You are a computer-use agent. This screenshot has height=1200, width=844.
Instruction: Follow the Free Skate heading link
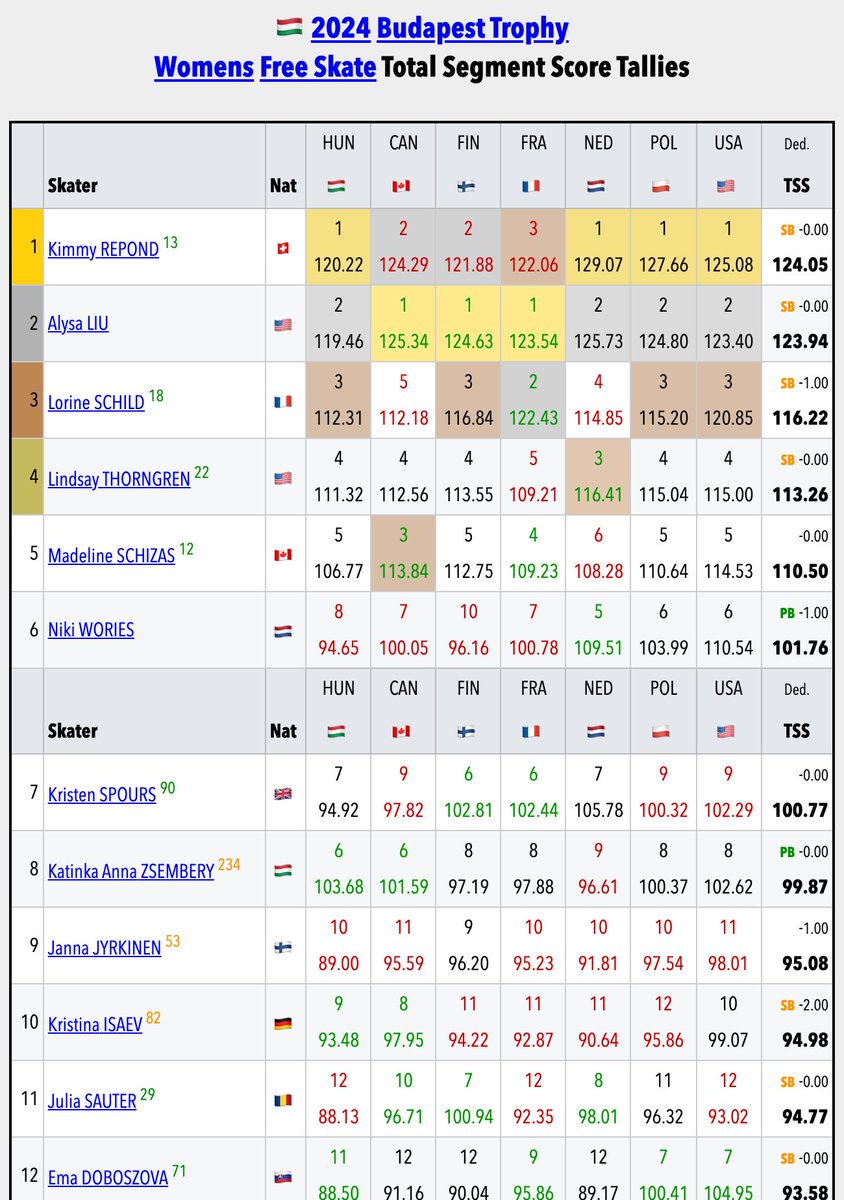pos(318,67)
